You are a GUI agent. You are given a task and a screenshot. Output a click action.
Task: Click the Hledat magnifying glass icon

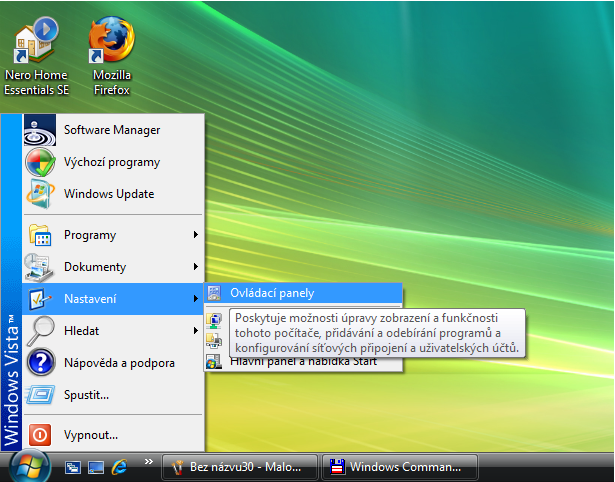(40, 331)
